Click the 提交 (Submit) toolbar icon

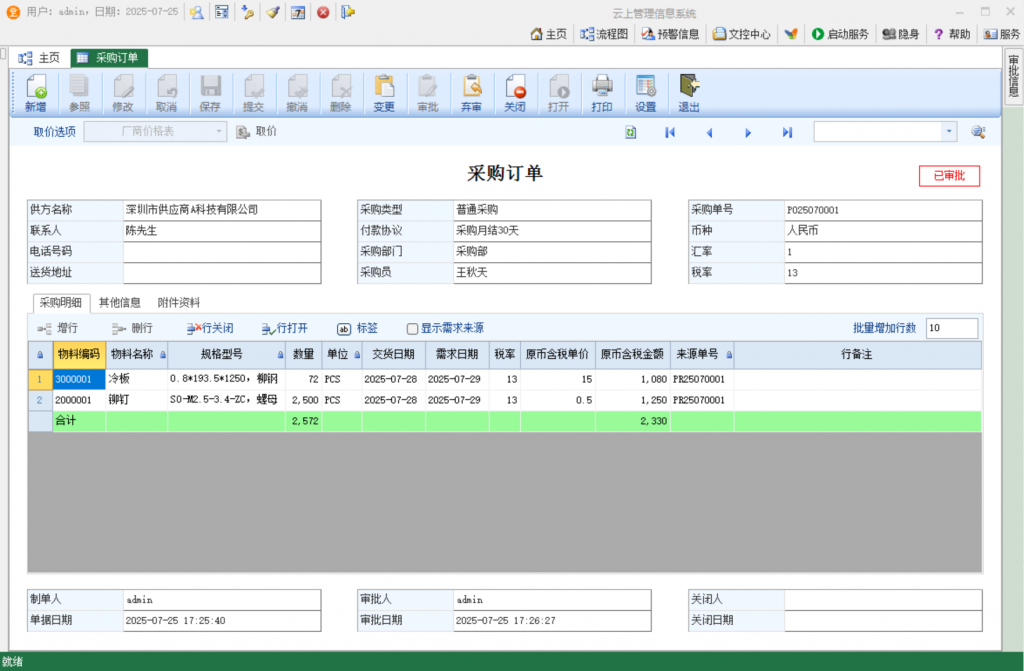coord(253,93)
